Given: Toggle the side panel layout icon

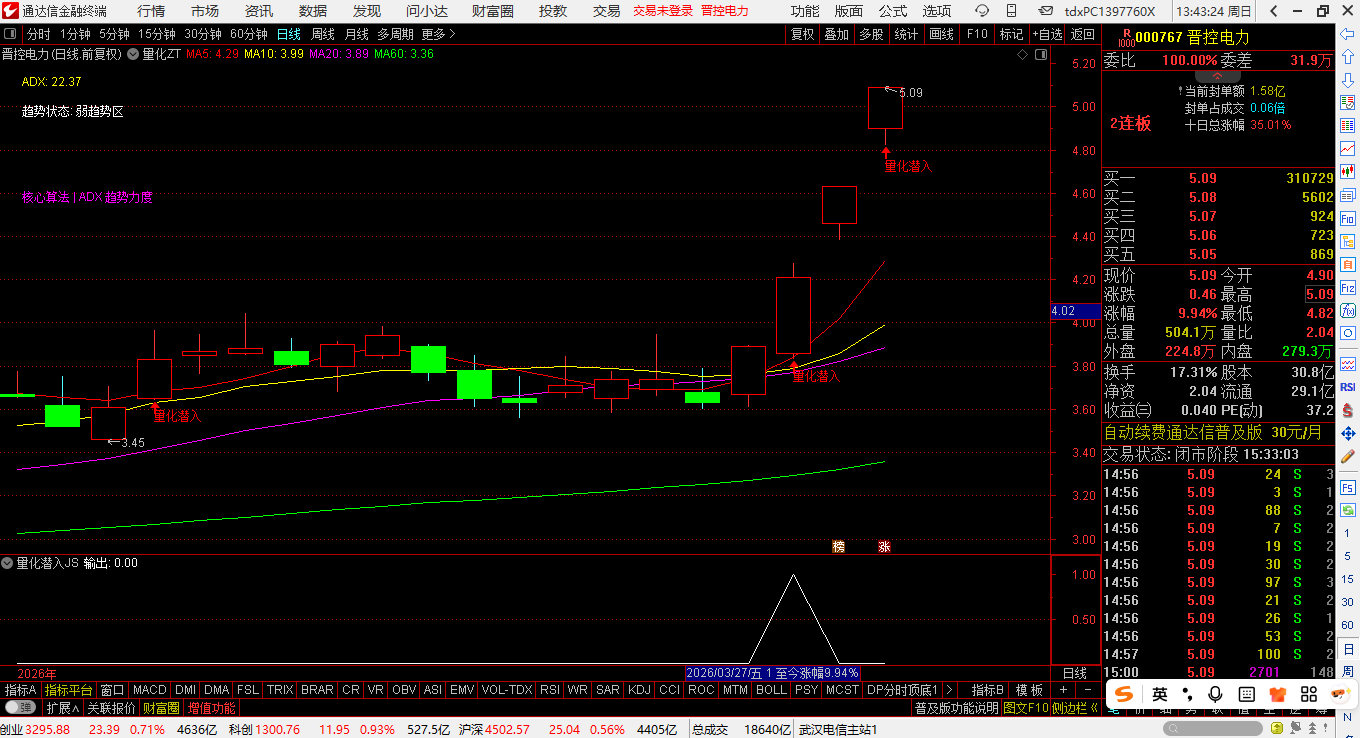Looking at the screenshot, I should pyautogui.click(x=1041, y=55).
